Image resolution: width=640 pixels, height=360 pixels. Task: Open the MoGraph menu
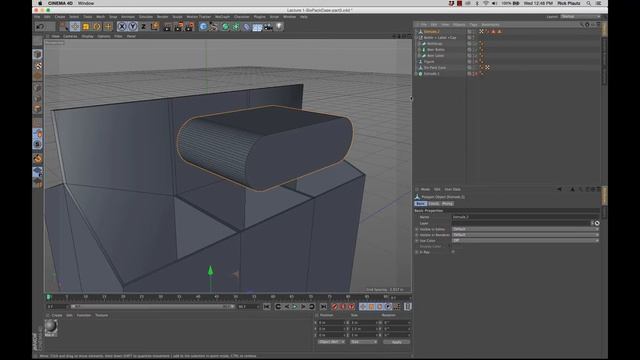click(222, 17)
